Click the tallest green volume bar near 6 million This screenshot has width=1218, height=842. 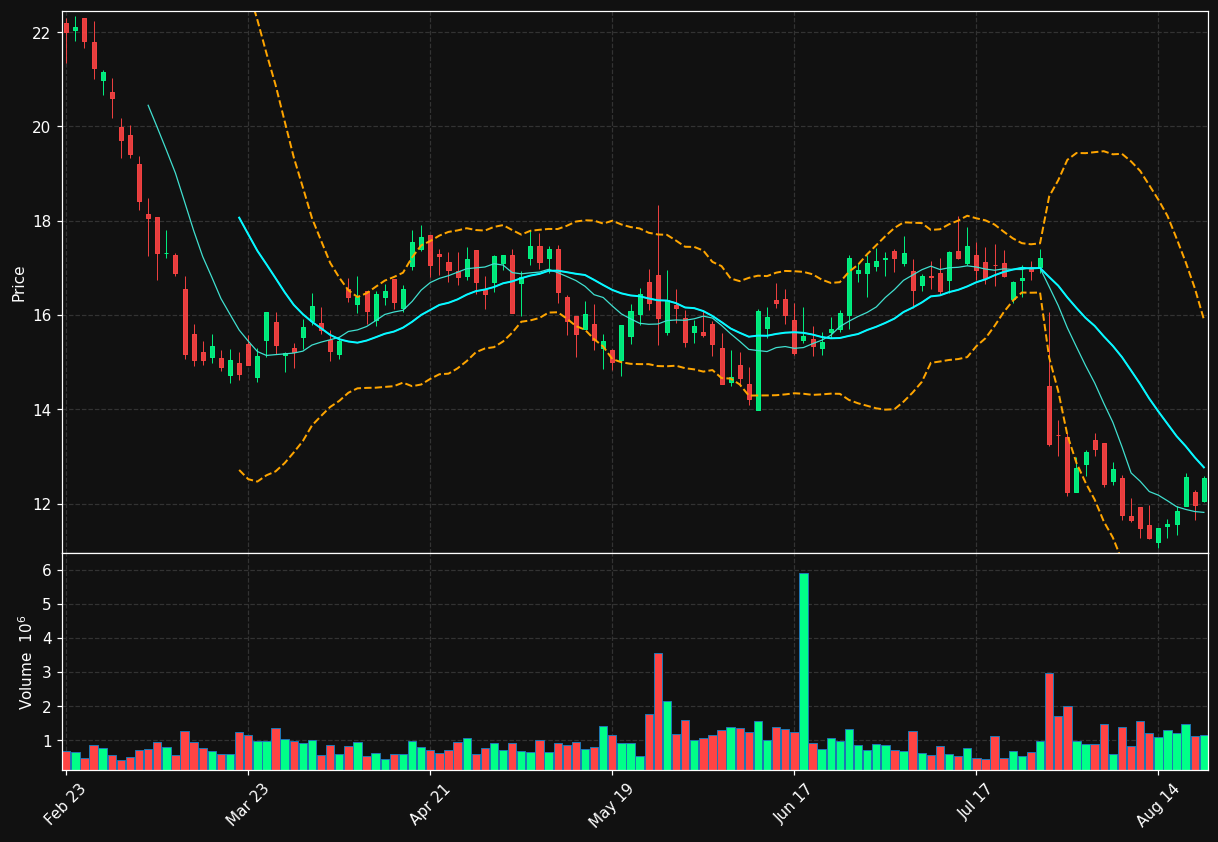[803, 671]
